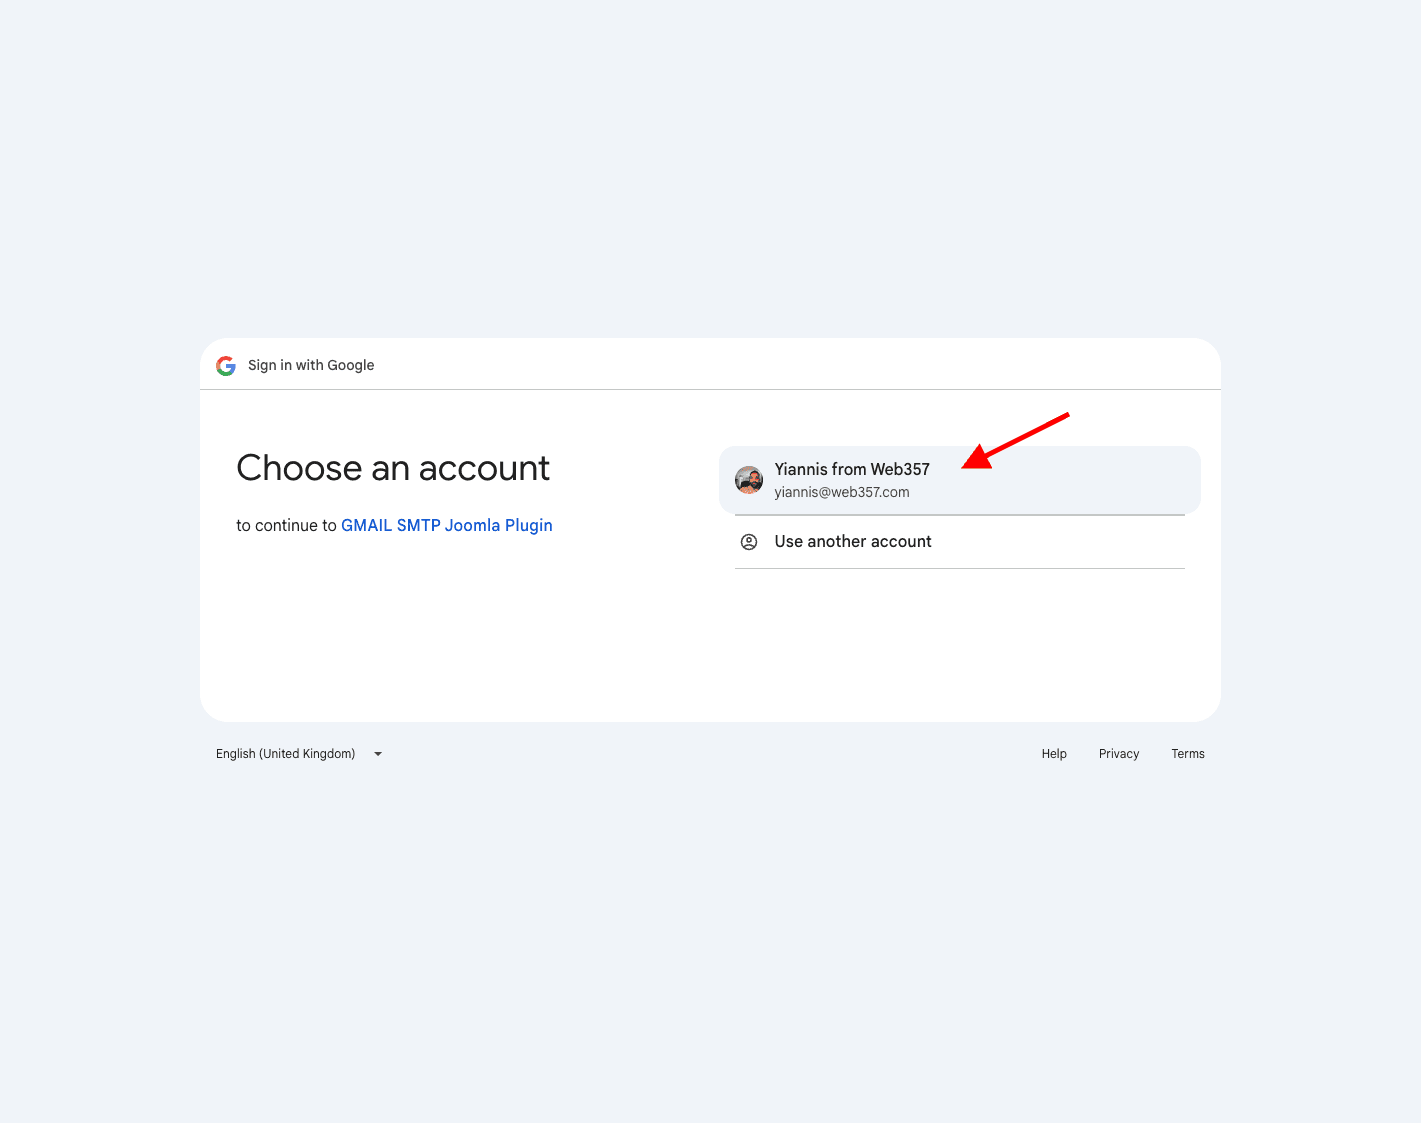The image size is (1421, 1123).
Task: Click Yiannis's profile avatar picture
Action: coord(749,480)
